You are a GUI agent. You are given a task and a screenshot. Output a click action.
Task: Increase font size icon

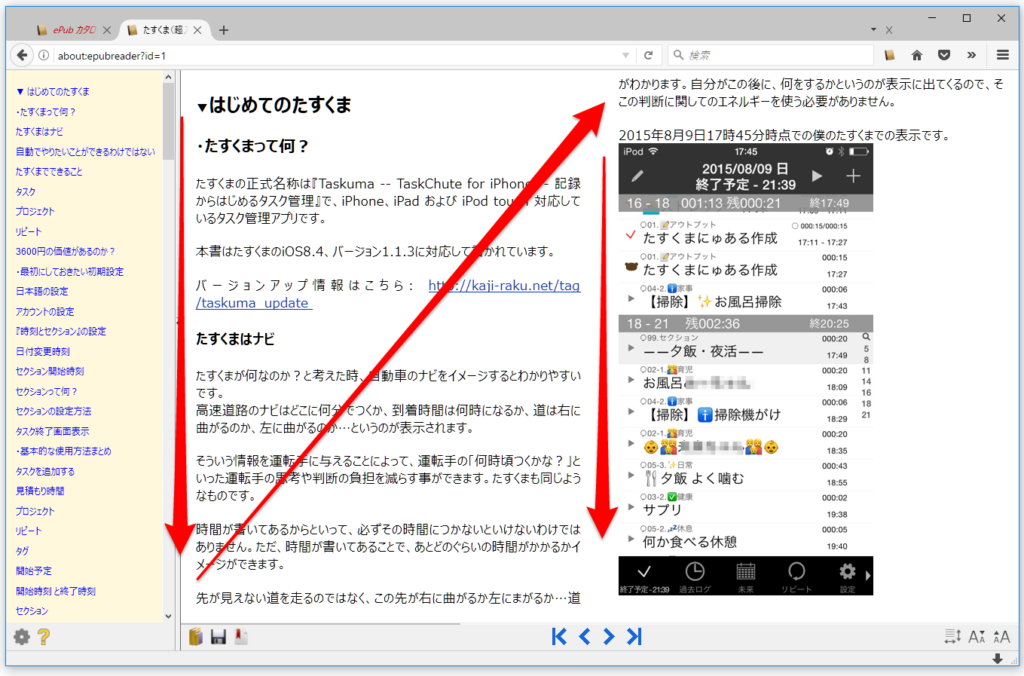click(1001, 637)
